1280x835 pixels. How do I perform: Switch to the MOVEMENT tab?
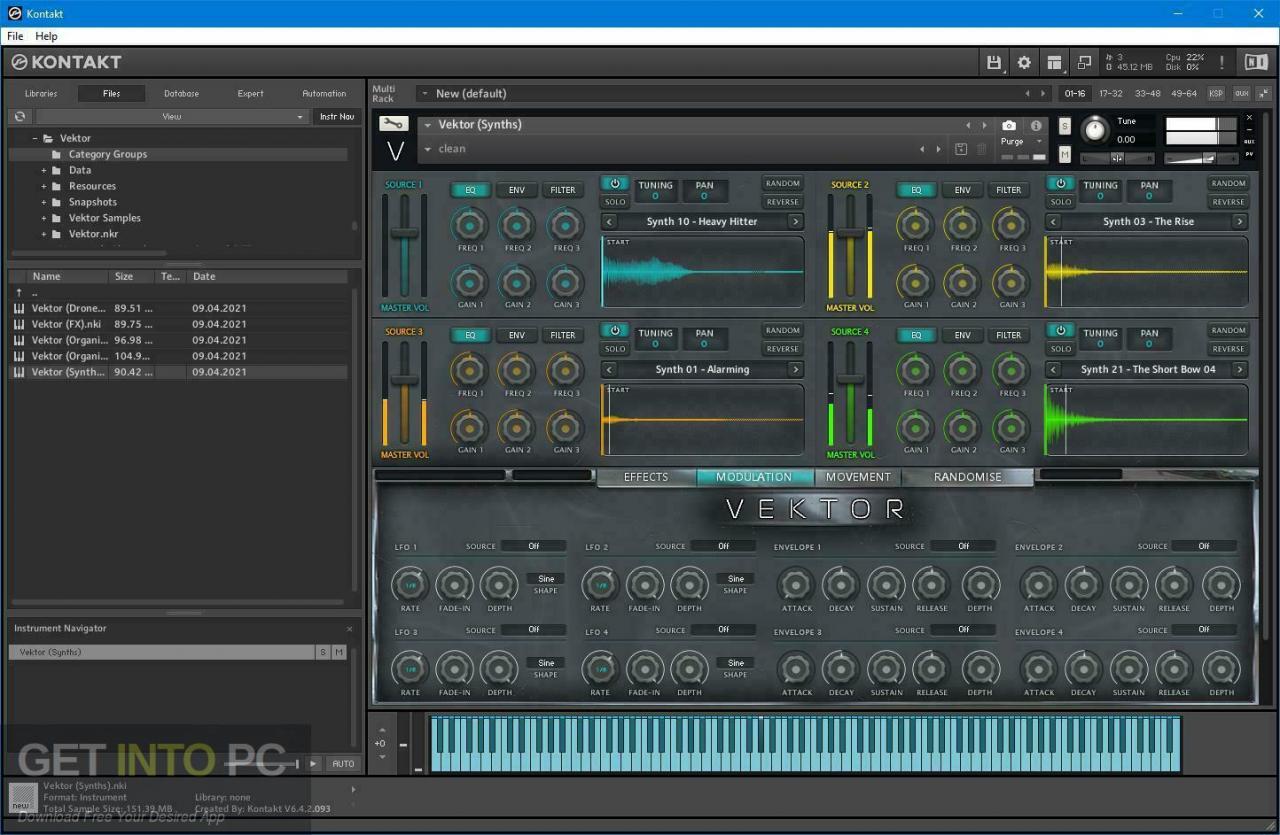(x=858, y=477)
